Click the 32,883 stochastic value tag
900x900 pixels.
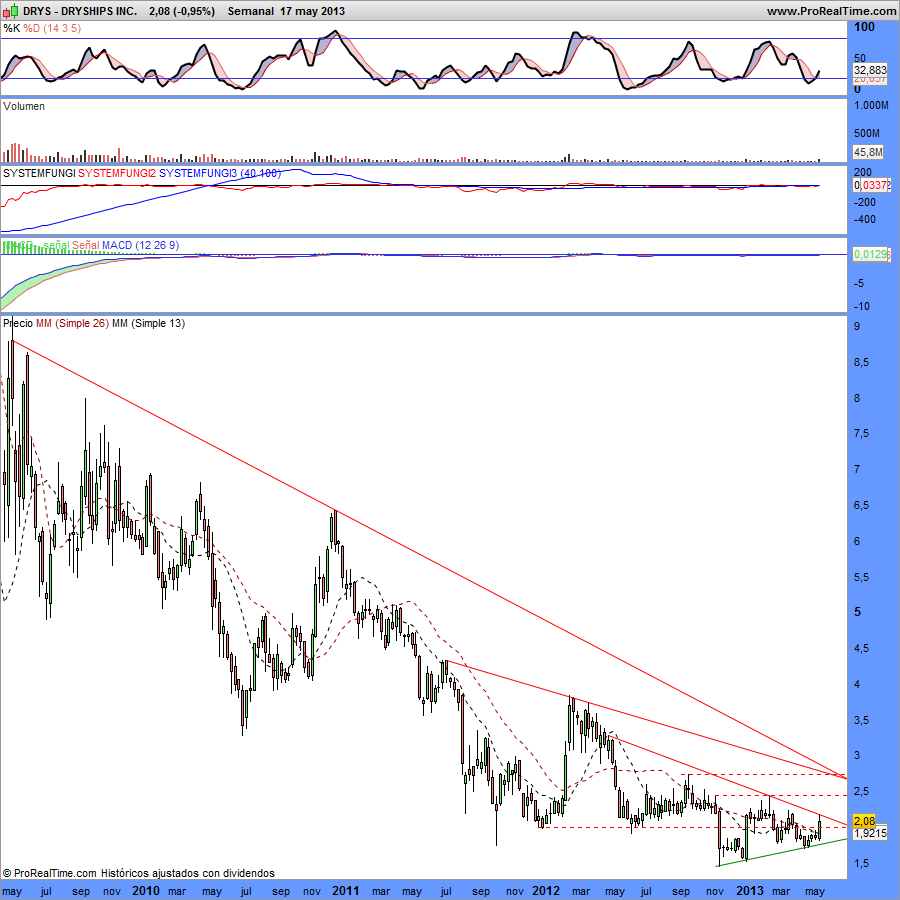(x=871, y=69)
